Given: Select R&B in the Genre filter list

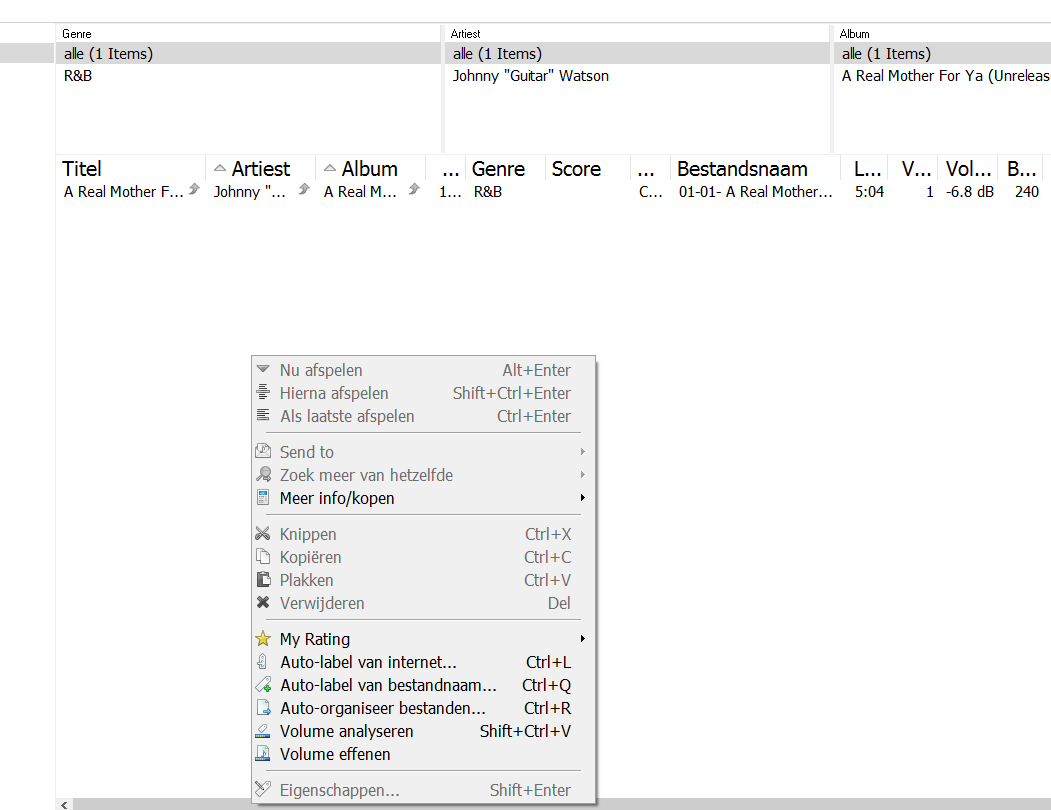Looking at the screenshot, I should coord(78,76).
